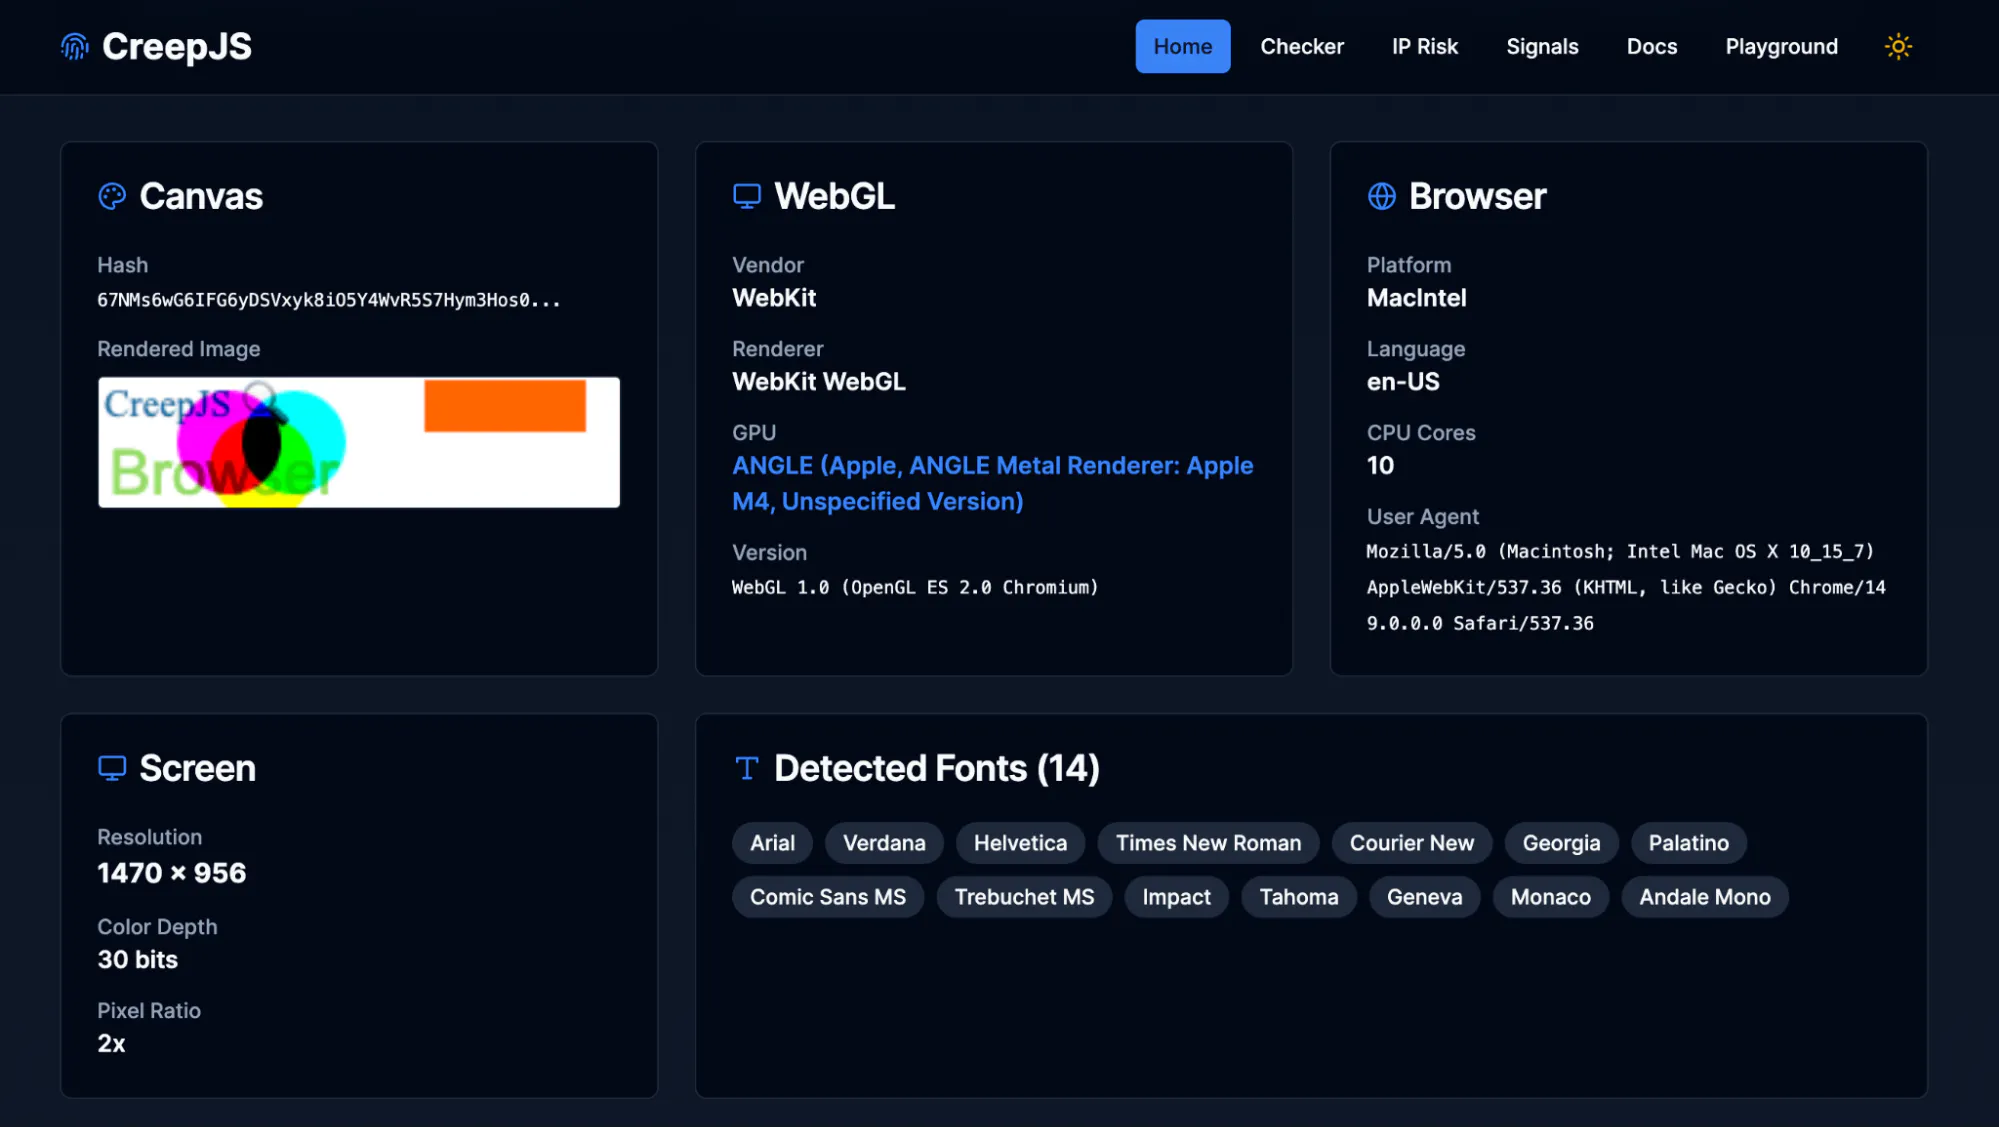Viewport: 1999px width, 1128px height.
Task: Open the IP Risk page
Action: point(1425,46)
